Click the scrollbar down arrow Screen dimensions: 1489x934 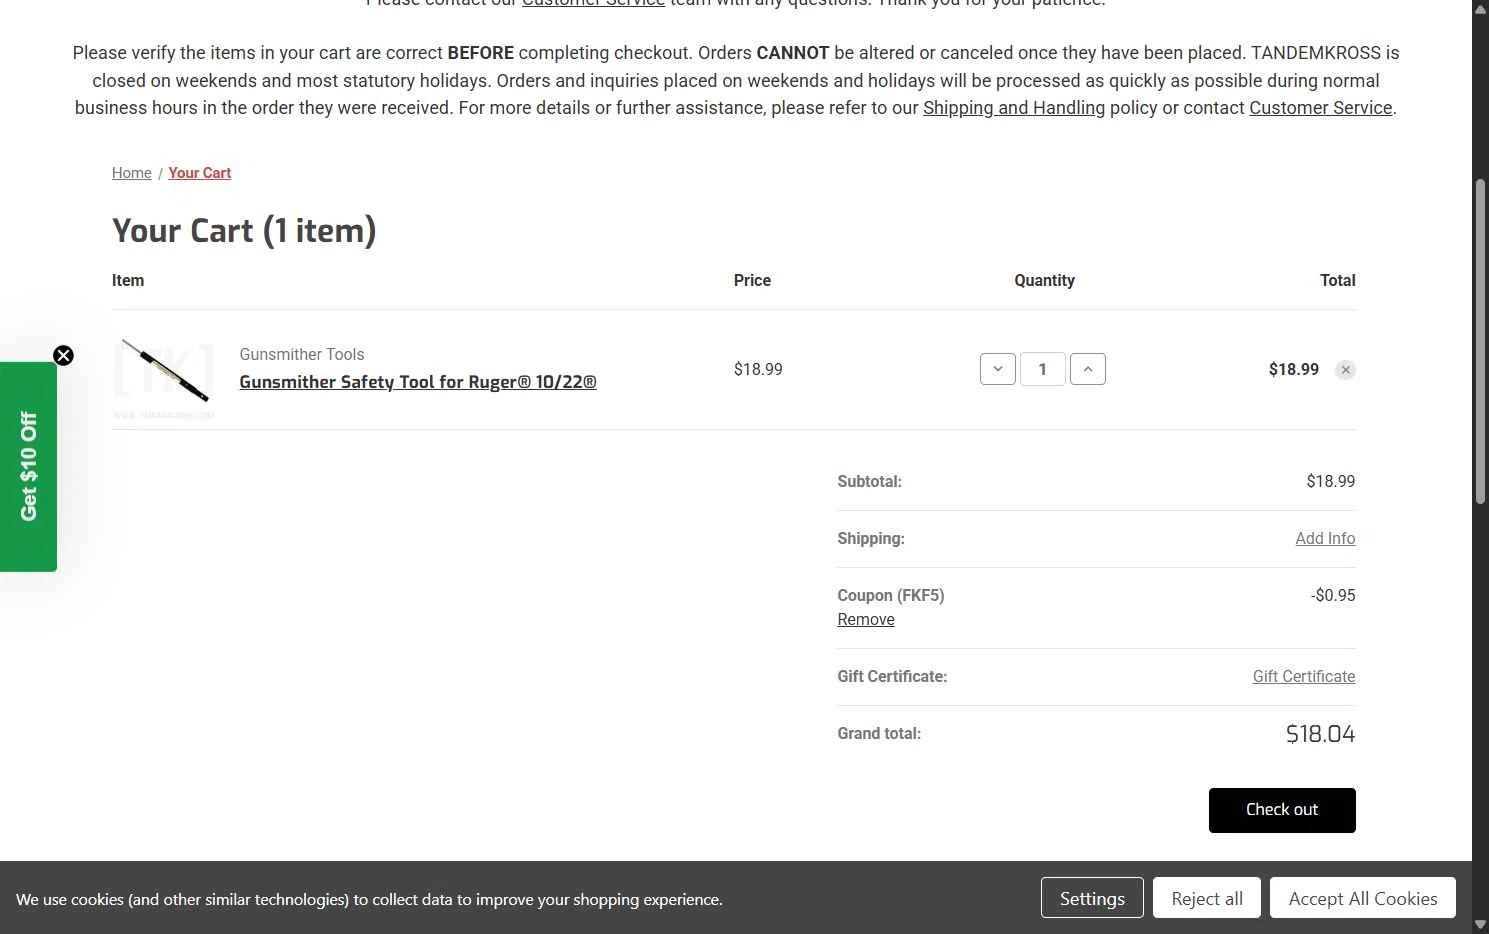[x=1480, y=925]
